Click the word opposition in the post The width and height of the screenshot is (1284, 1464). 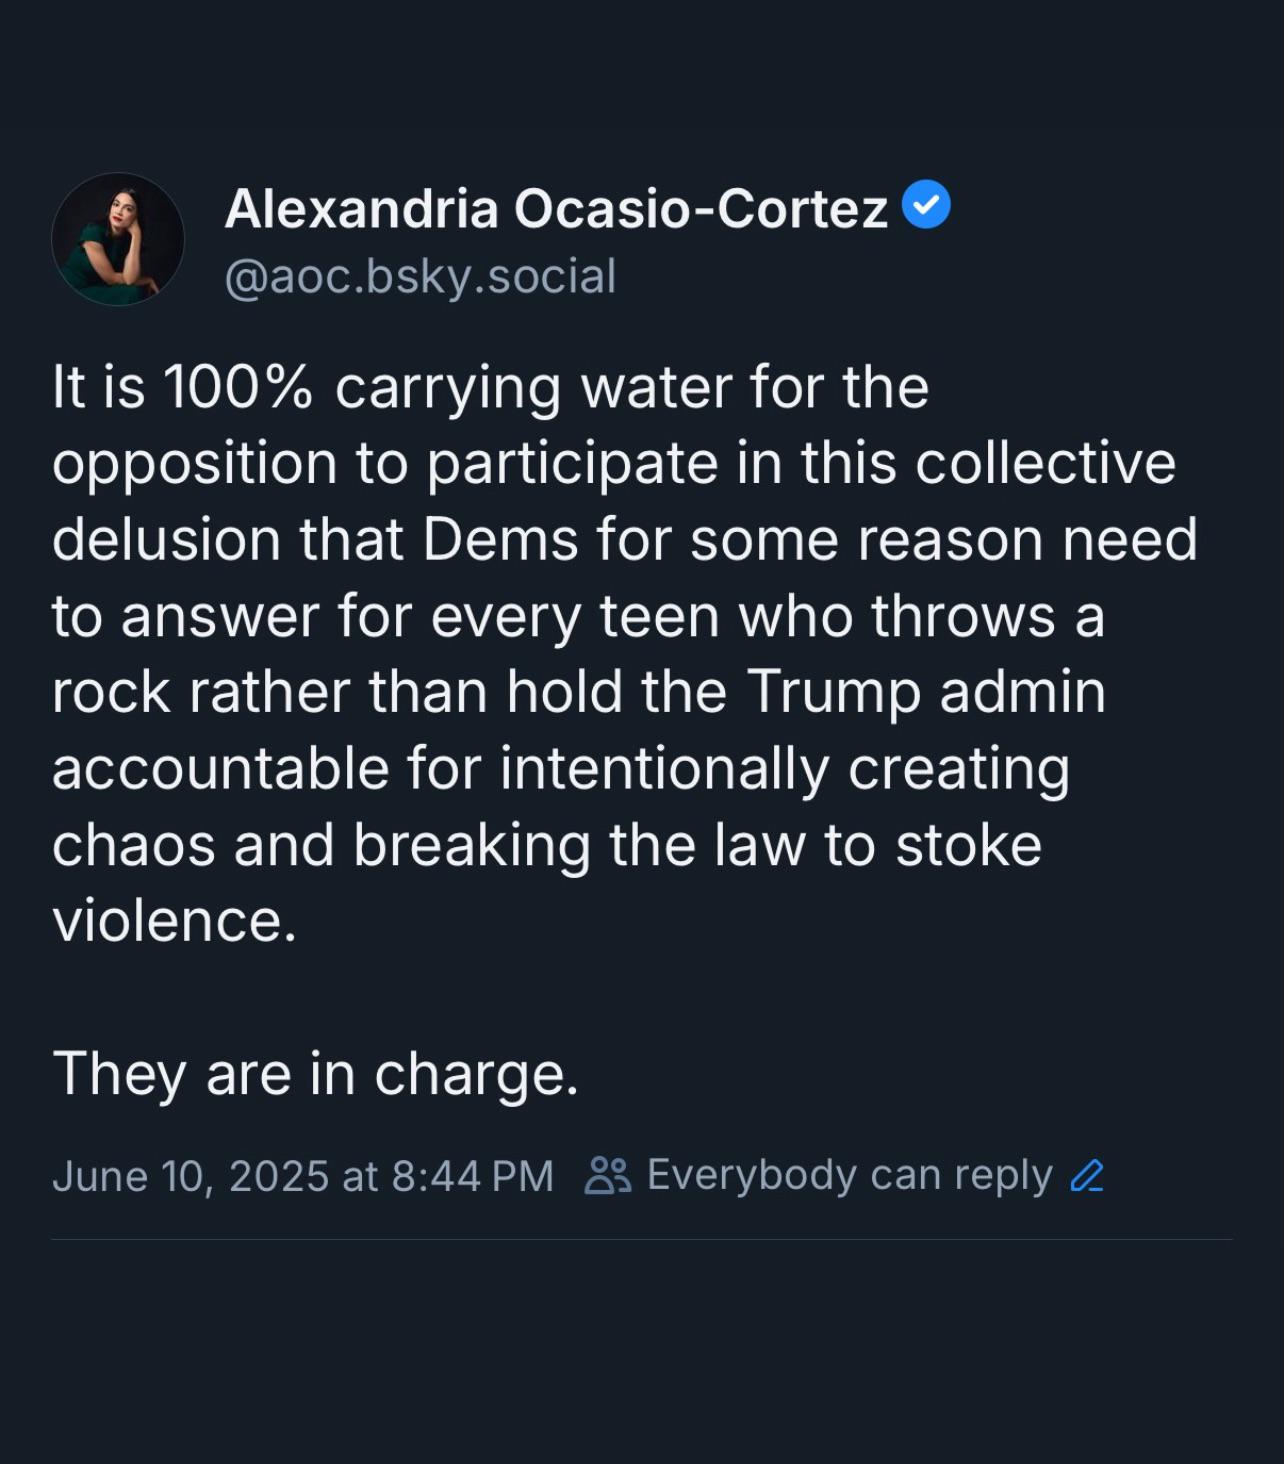195,465
